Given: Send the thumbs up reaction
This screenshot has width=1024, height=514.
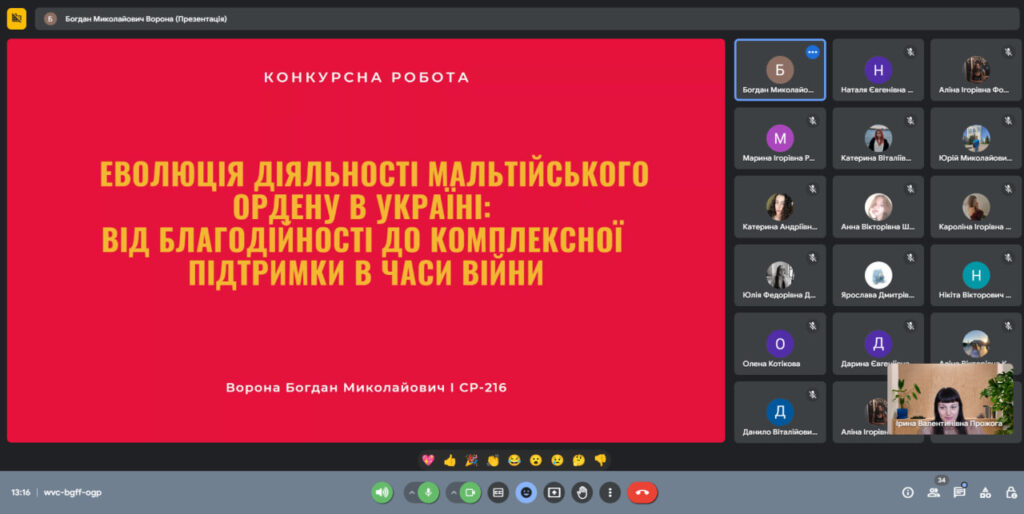Looking at the screenshot, I should point(450,460).
